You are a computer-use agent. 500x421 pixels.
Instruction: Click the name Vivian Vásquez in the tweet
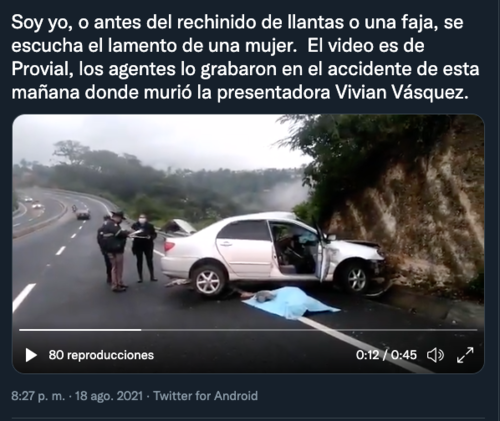click(400, 92)
